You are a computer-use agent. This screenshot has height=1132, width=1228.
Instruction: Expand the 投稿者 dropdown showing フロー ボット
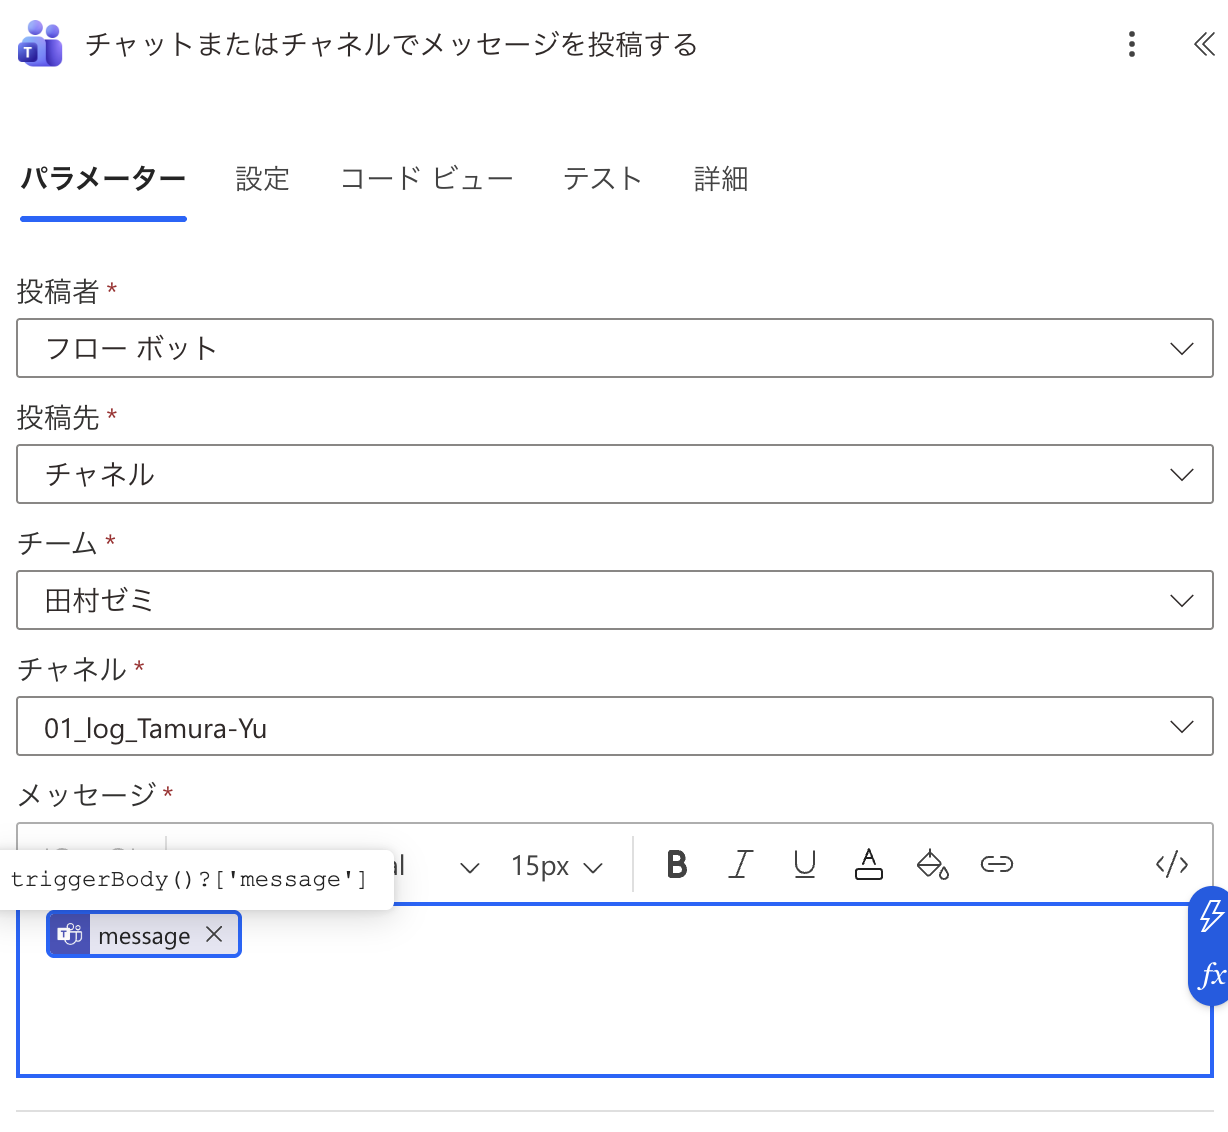[x=614, y=348]
